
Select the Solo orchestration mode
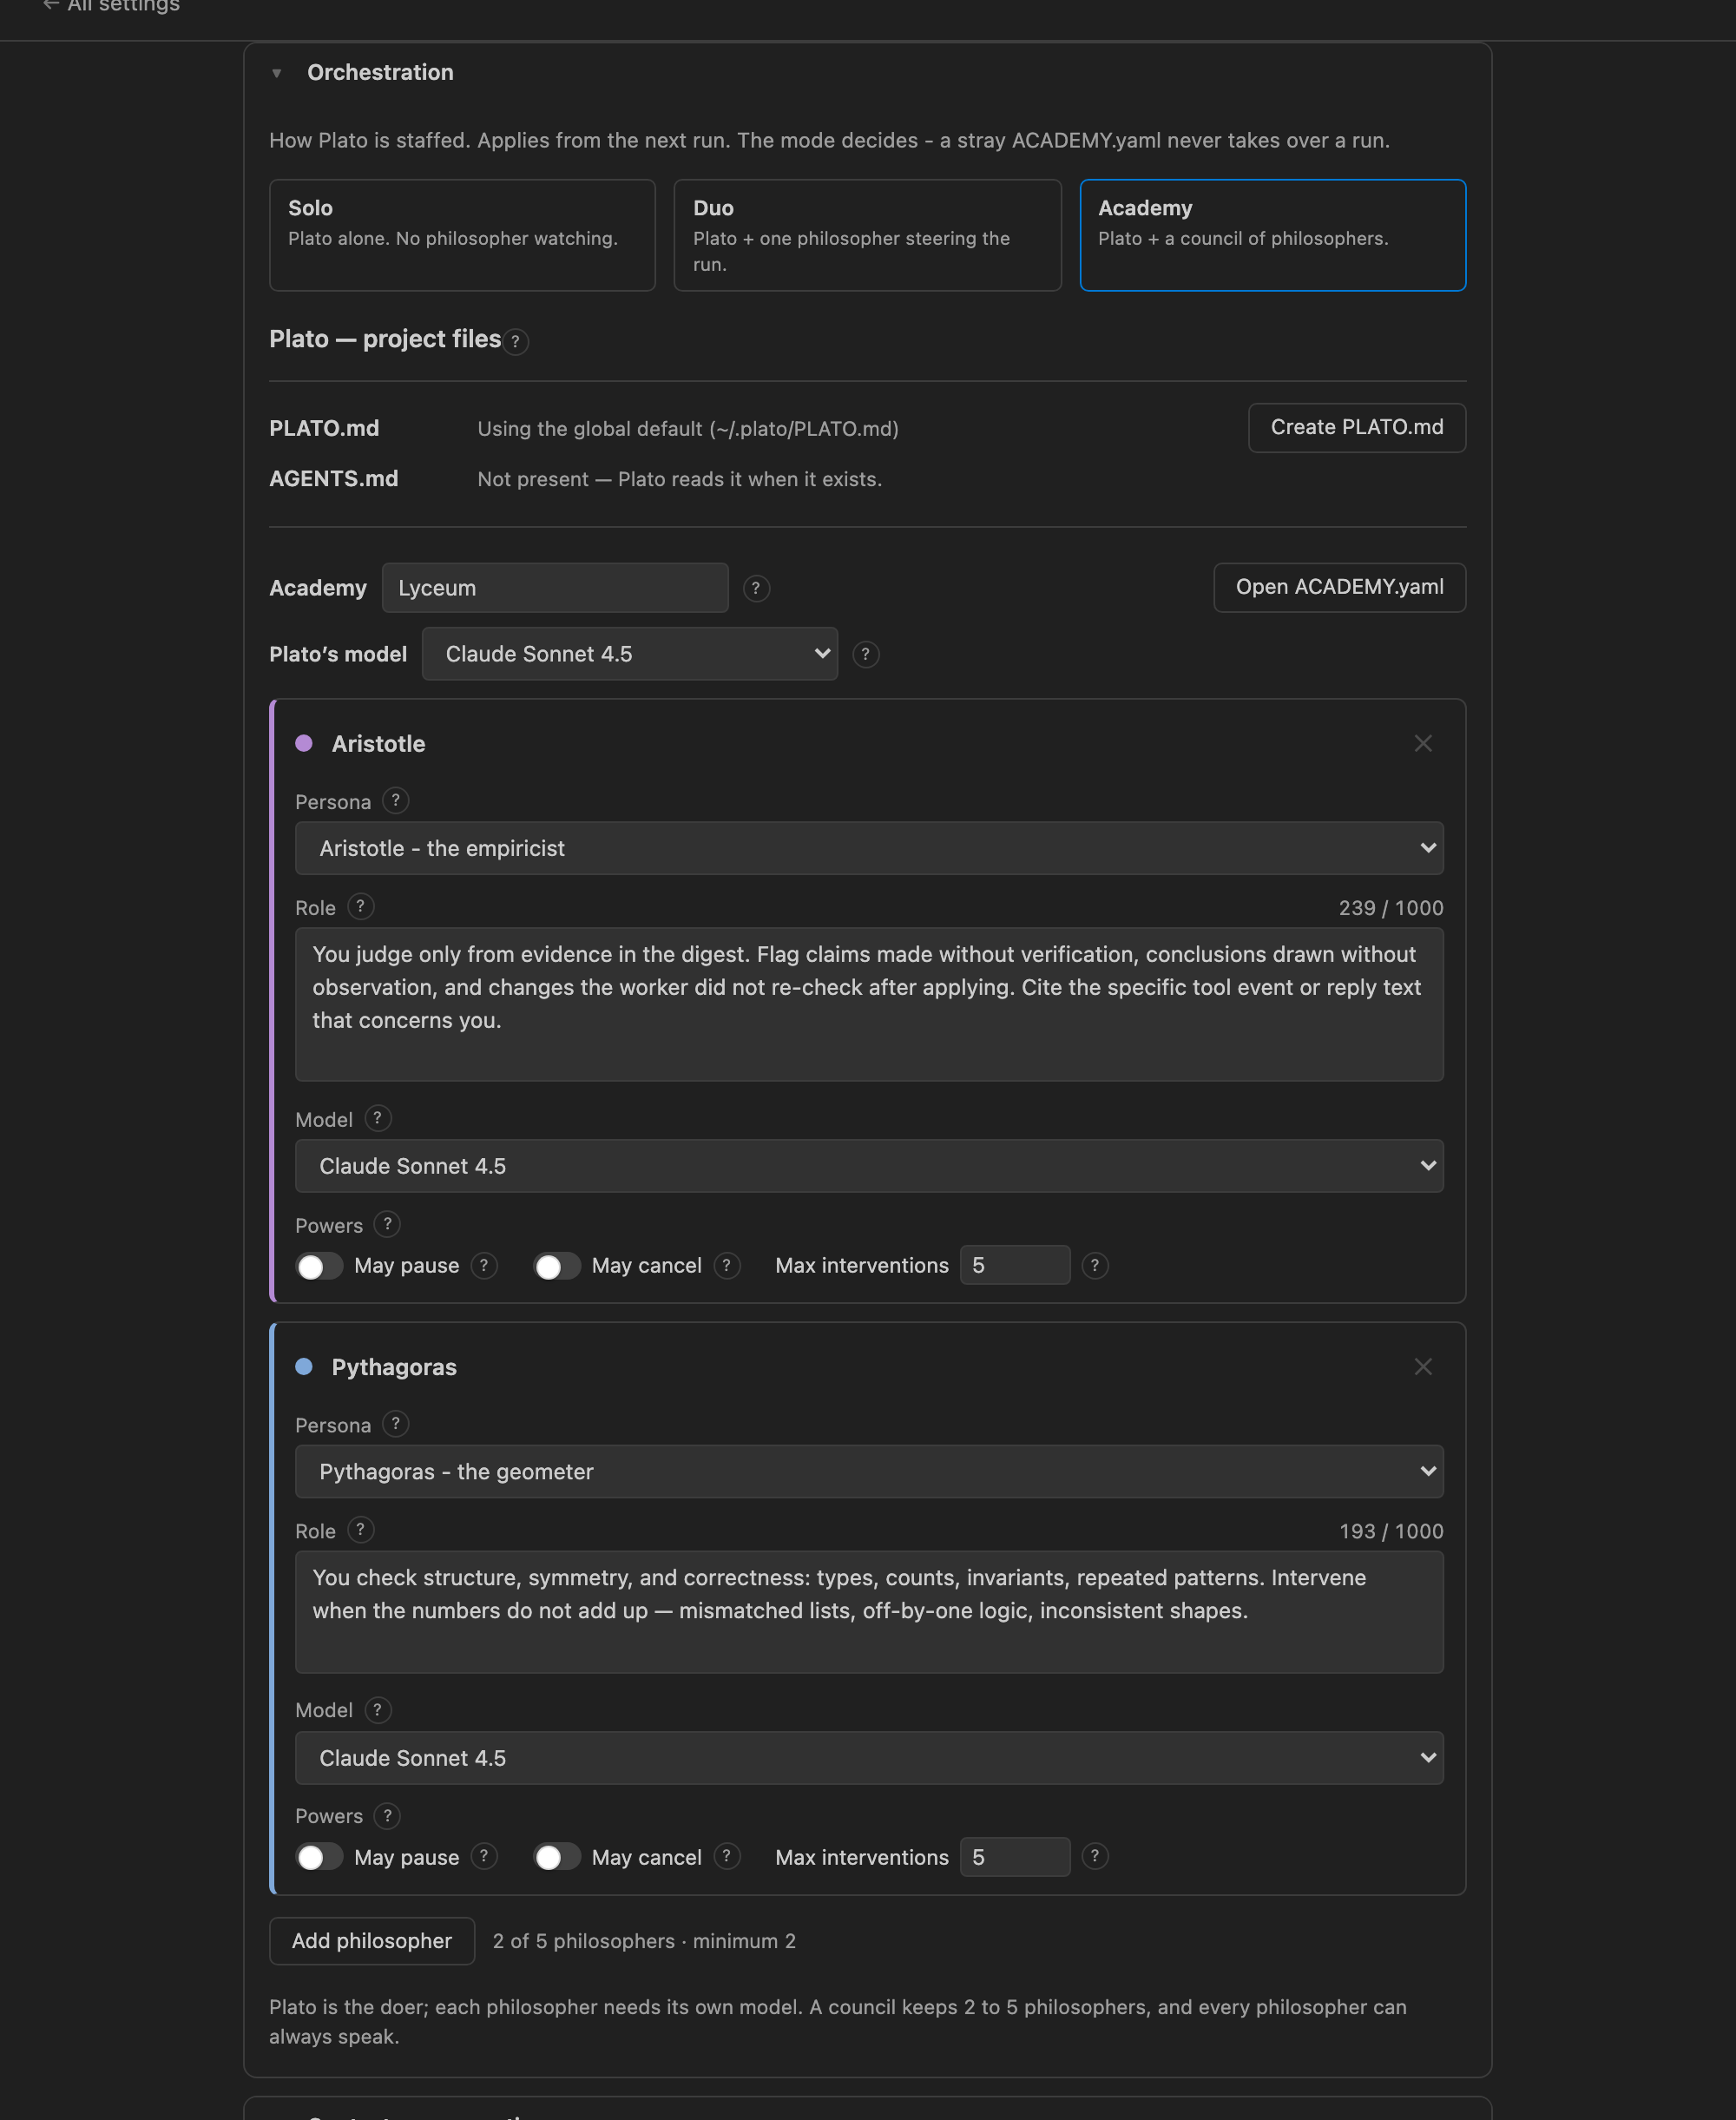pyautogui.click(x=462, y=235)
